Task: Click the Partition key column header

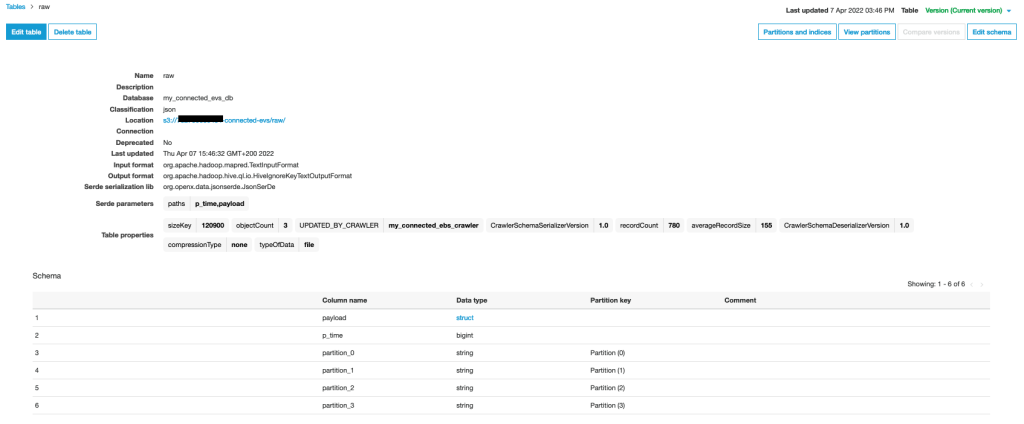Action: pos(610,300)
